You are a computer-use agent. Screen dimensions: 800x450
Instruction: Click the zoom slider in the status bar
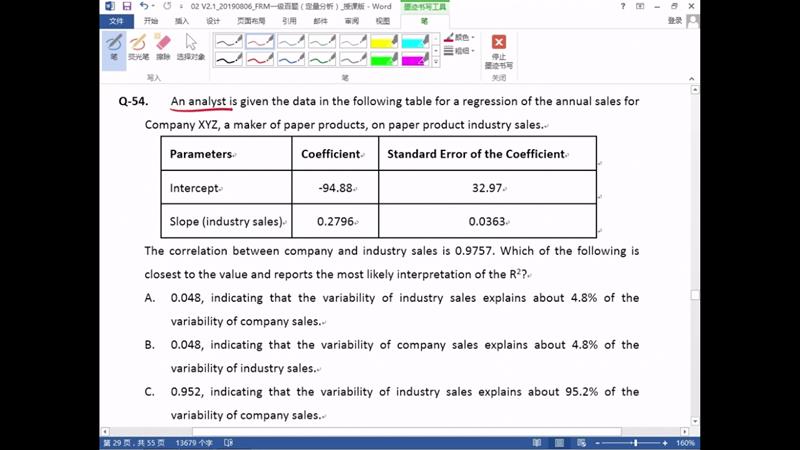tap(634, 443)
